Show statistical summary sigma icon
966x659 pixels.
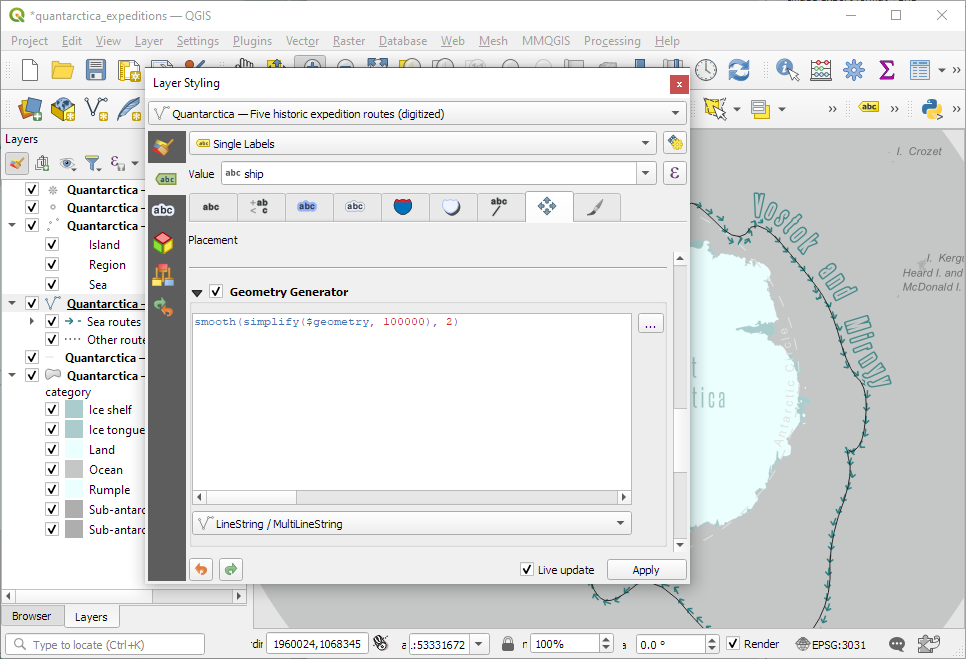click(887, 70)
